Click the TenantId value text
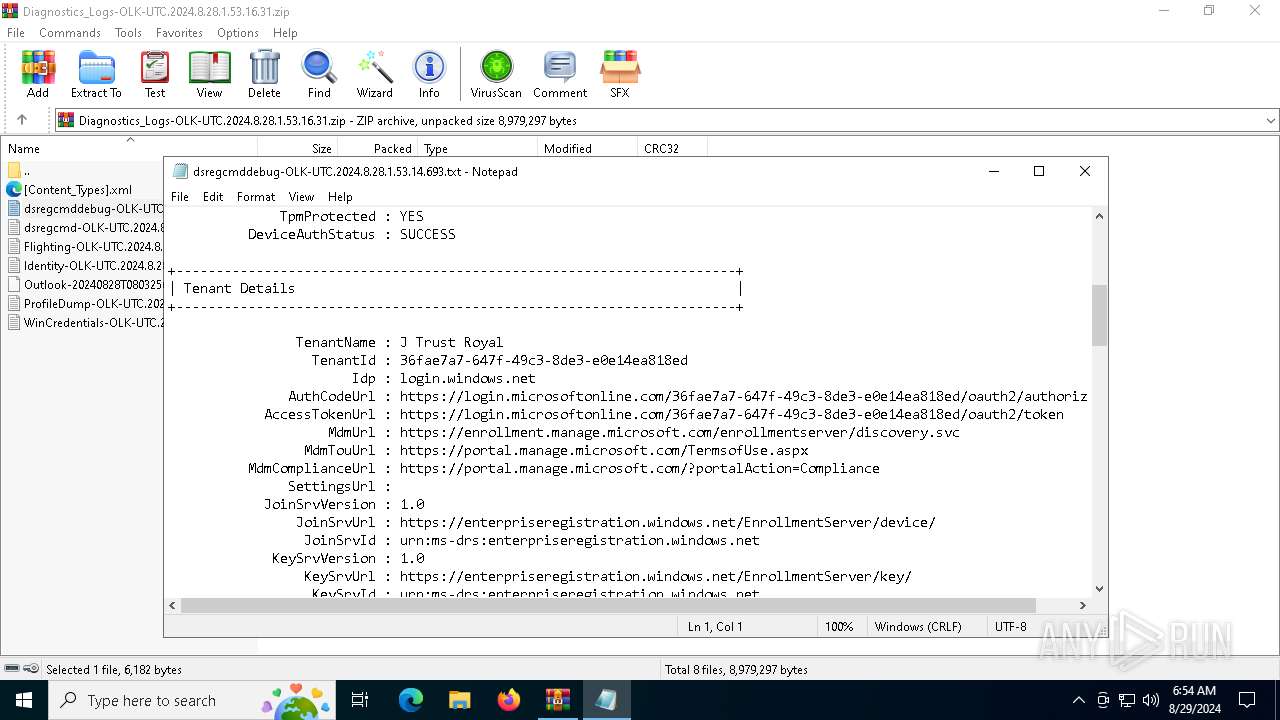 (x=544, y=360)
